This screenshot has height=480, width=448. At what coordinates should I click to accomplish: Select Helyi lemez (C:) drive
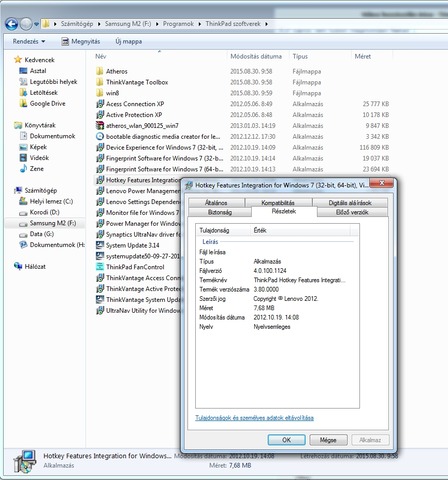tap(51, 201)
